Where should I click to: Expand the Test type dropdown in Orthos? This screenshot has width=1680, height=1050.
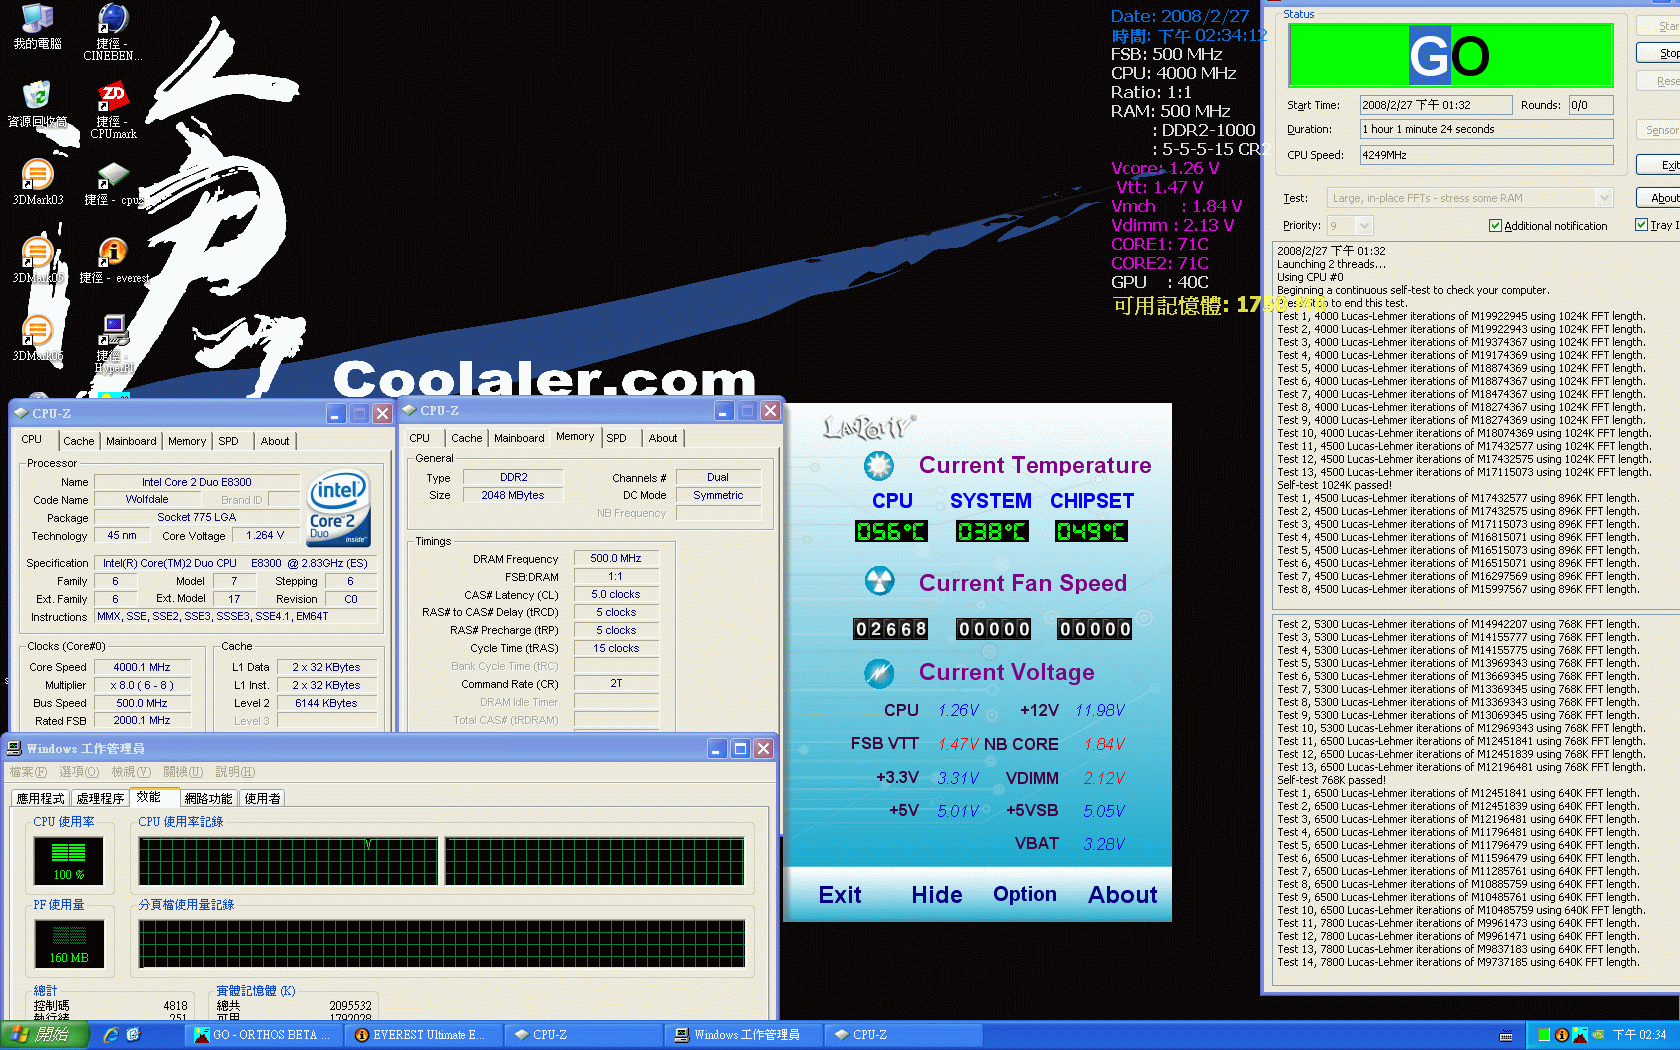pos(1604,198)
